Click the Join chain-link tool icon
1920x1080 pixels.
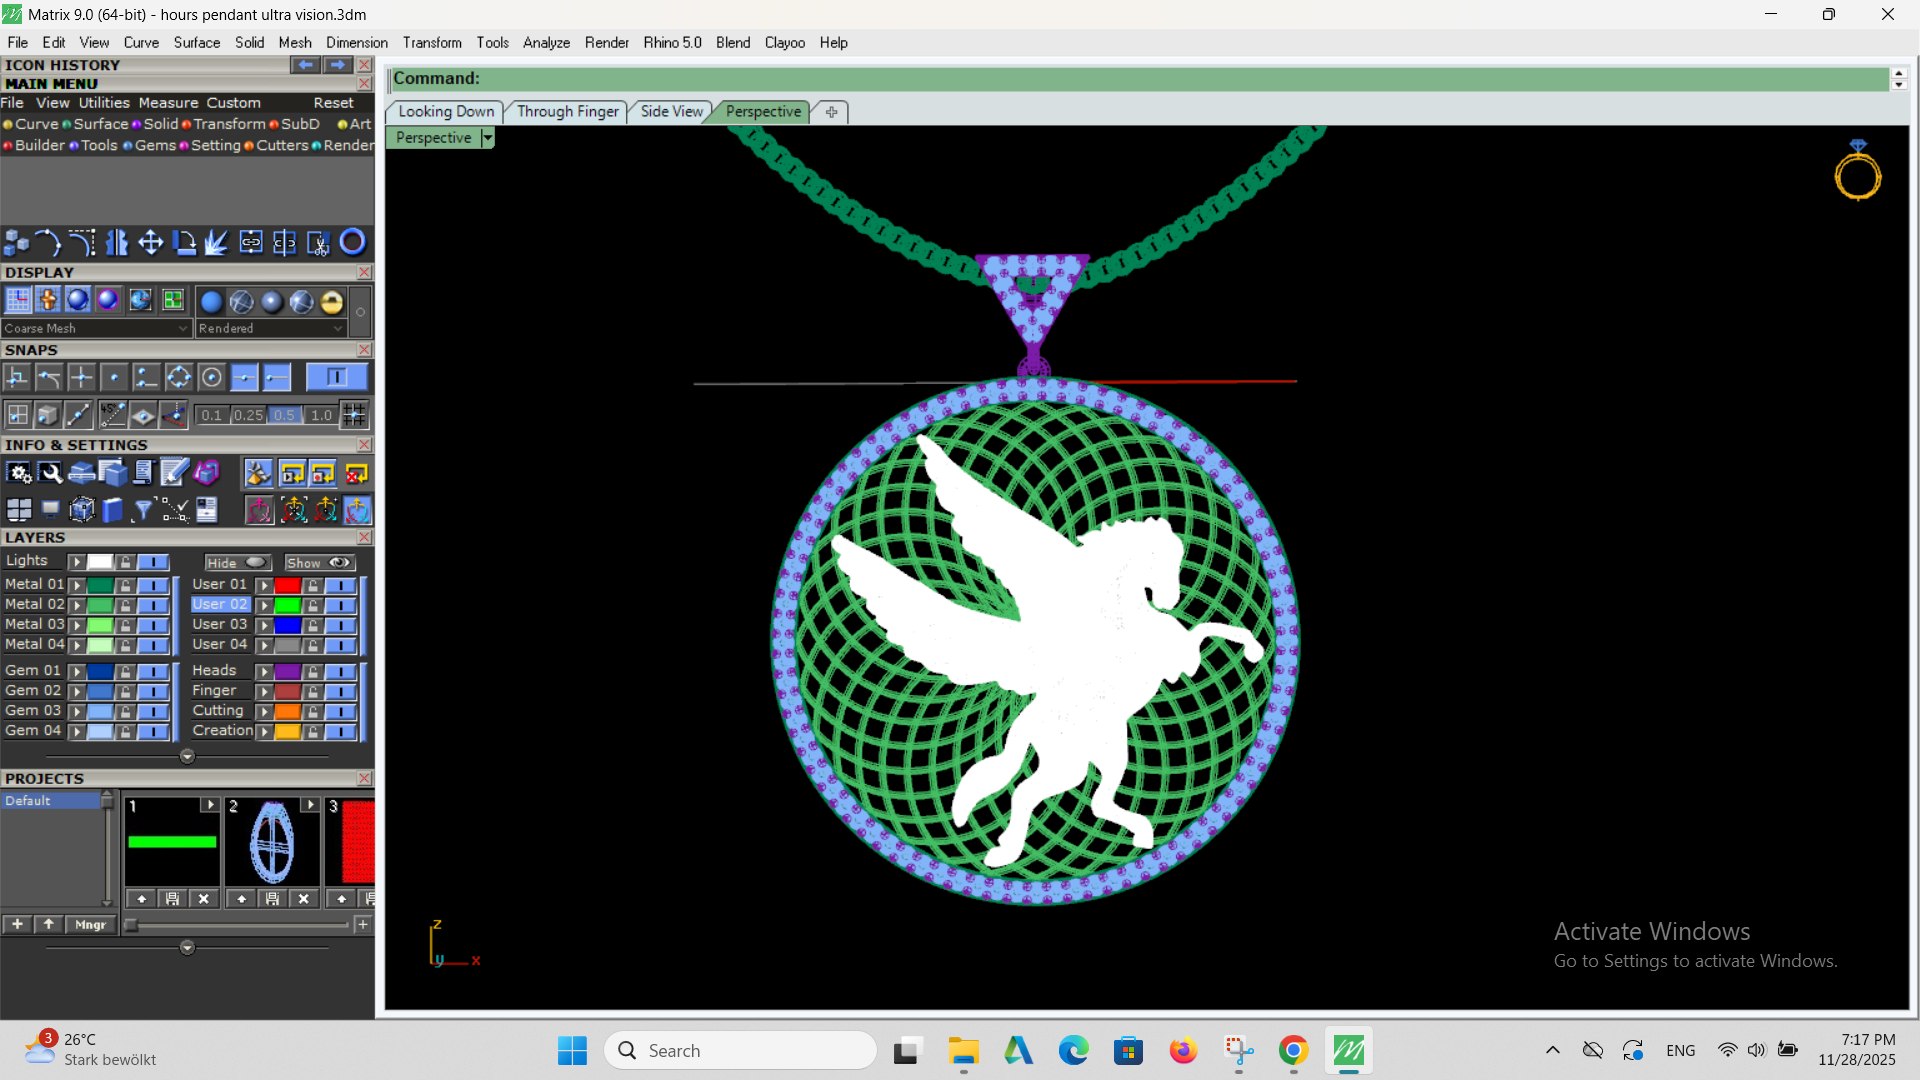point(251,243)
